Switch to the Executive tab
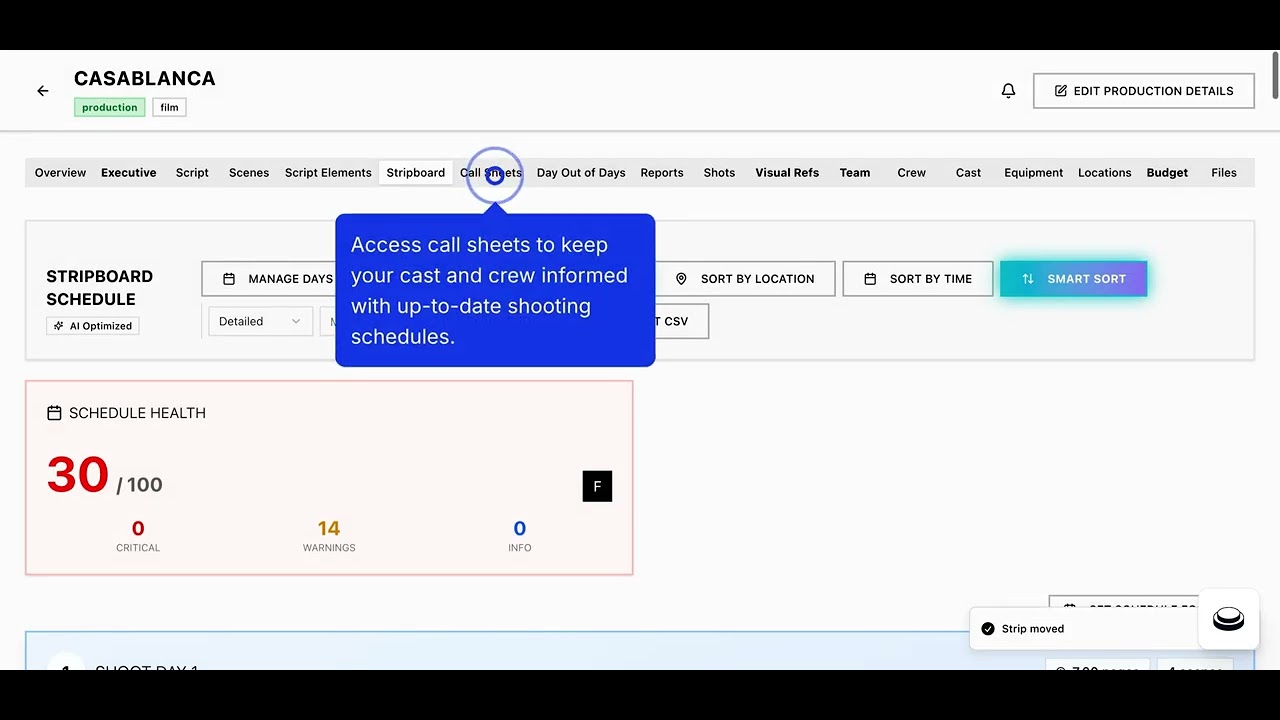Viewport: 1280px width, 720px height. pyautogui.click(x=128, y=173)
